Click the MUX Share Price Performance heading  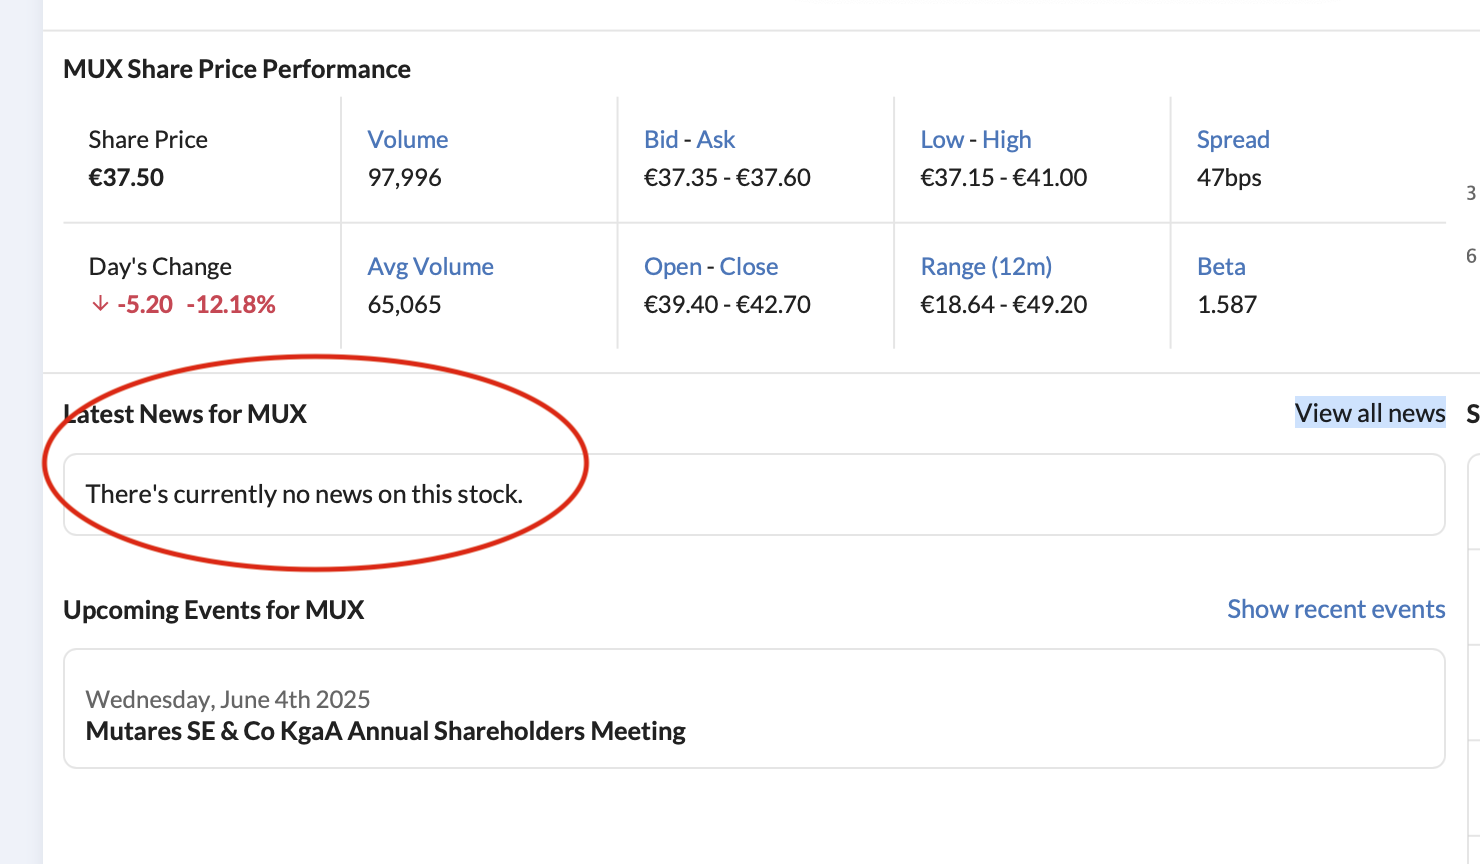pos(237,69)
